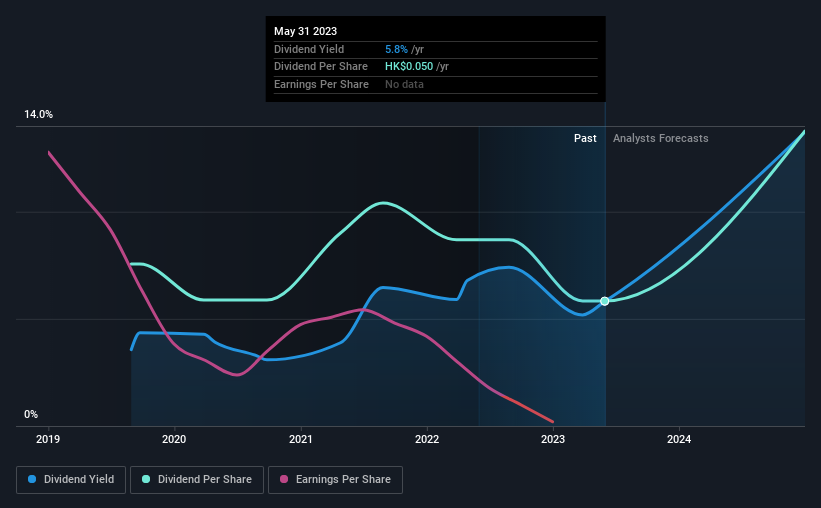Click the Dividend Yield row label in tooltip
821x508 pixels.
309,49
